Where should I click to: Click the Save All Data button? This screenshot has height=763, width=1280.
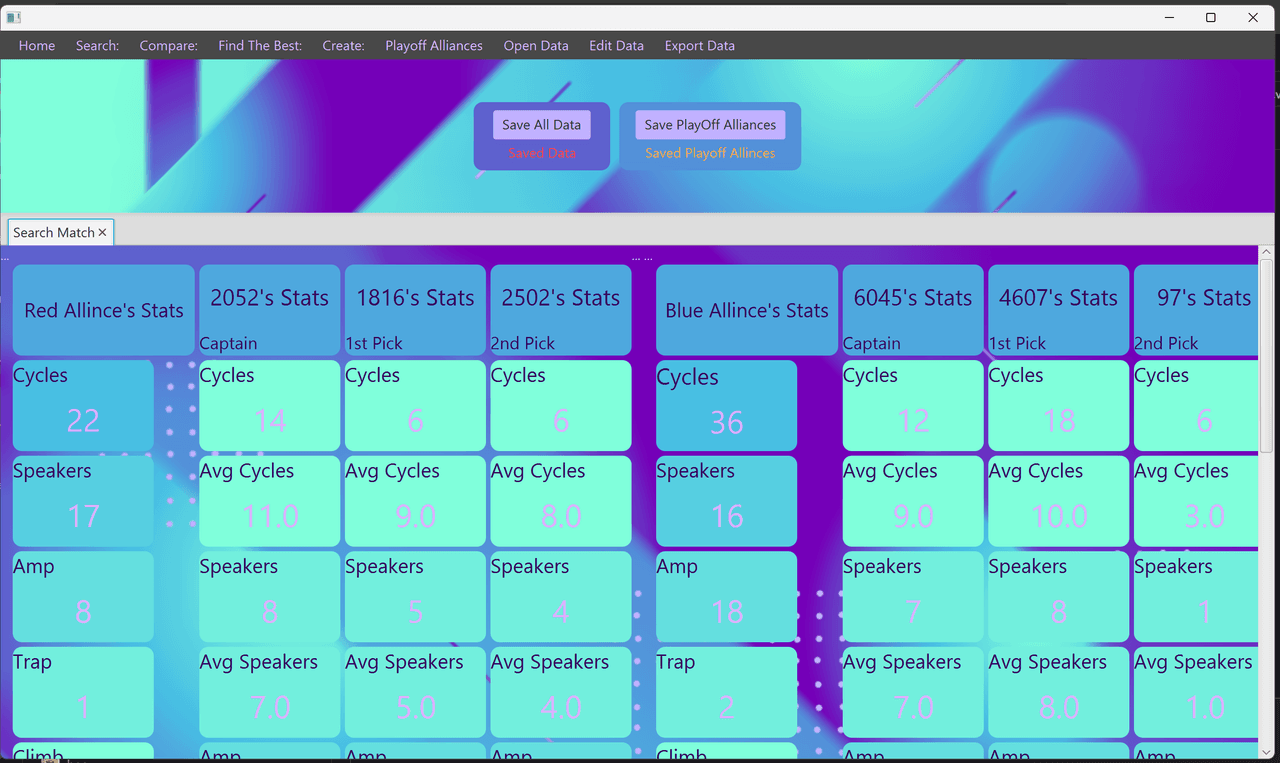pos(541,125)
